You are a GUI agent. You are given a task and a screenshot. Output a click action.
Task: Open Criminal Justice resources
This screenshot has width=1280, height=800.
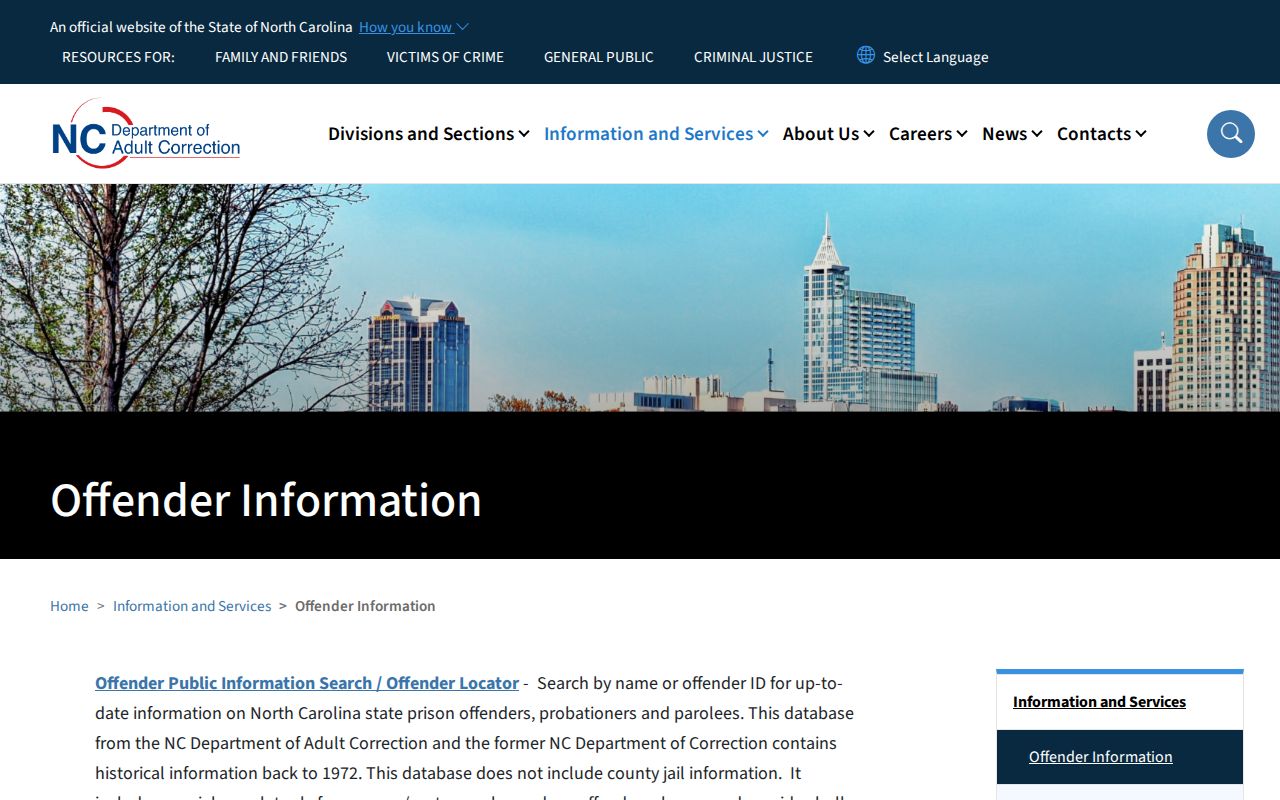coord(753,57)
